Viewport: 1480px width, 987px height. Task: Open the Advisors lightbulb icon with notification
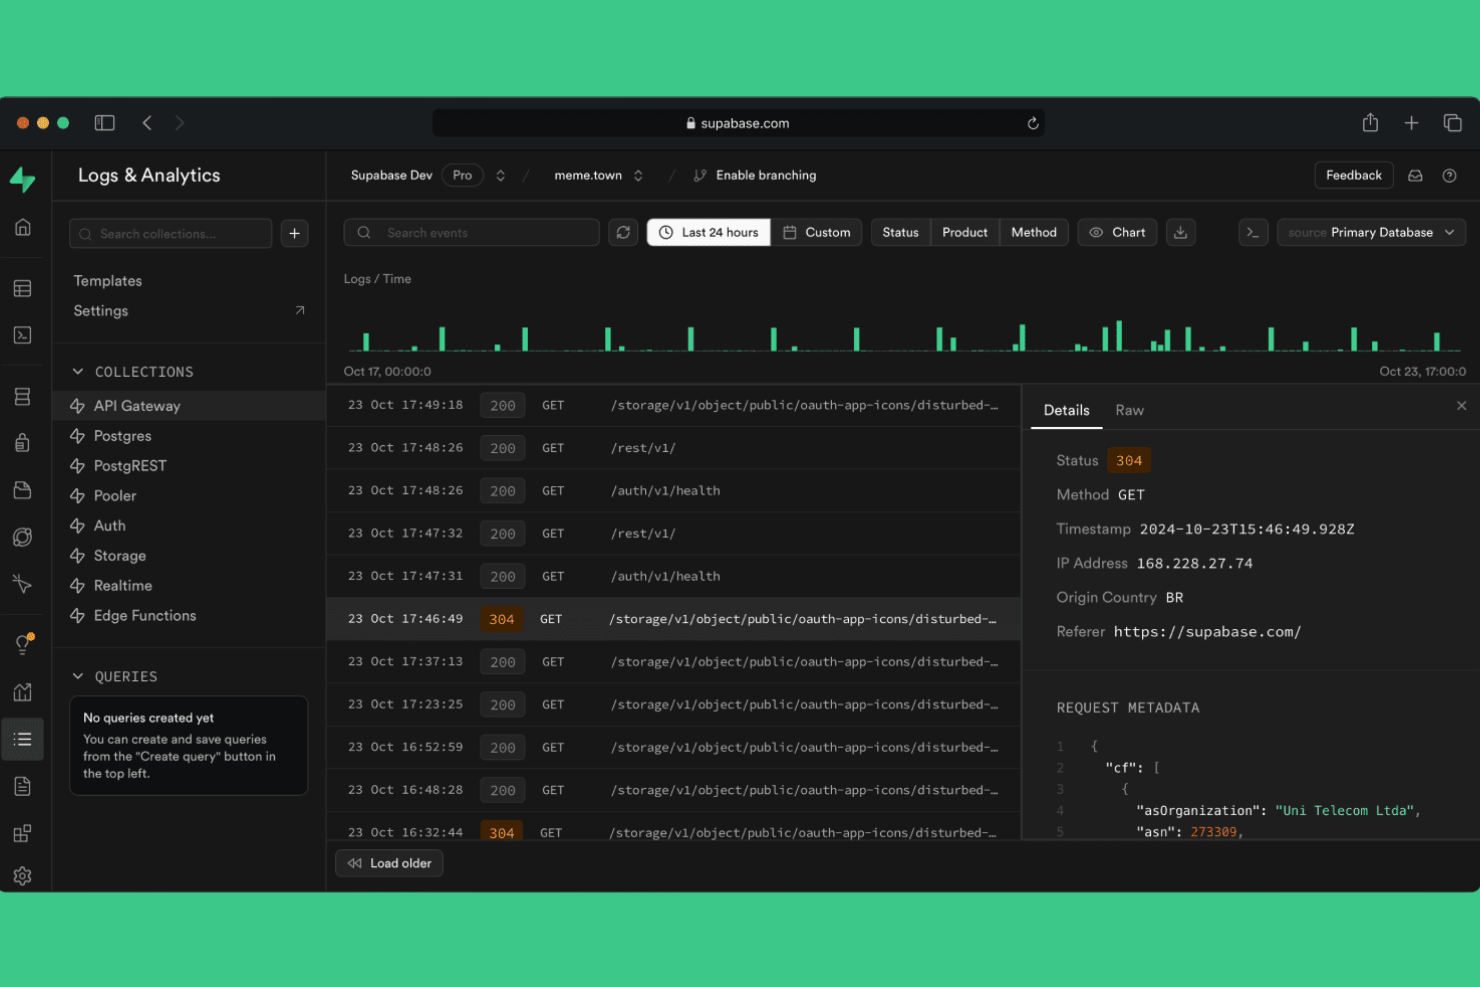(x=22, y=643)
